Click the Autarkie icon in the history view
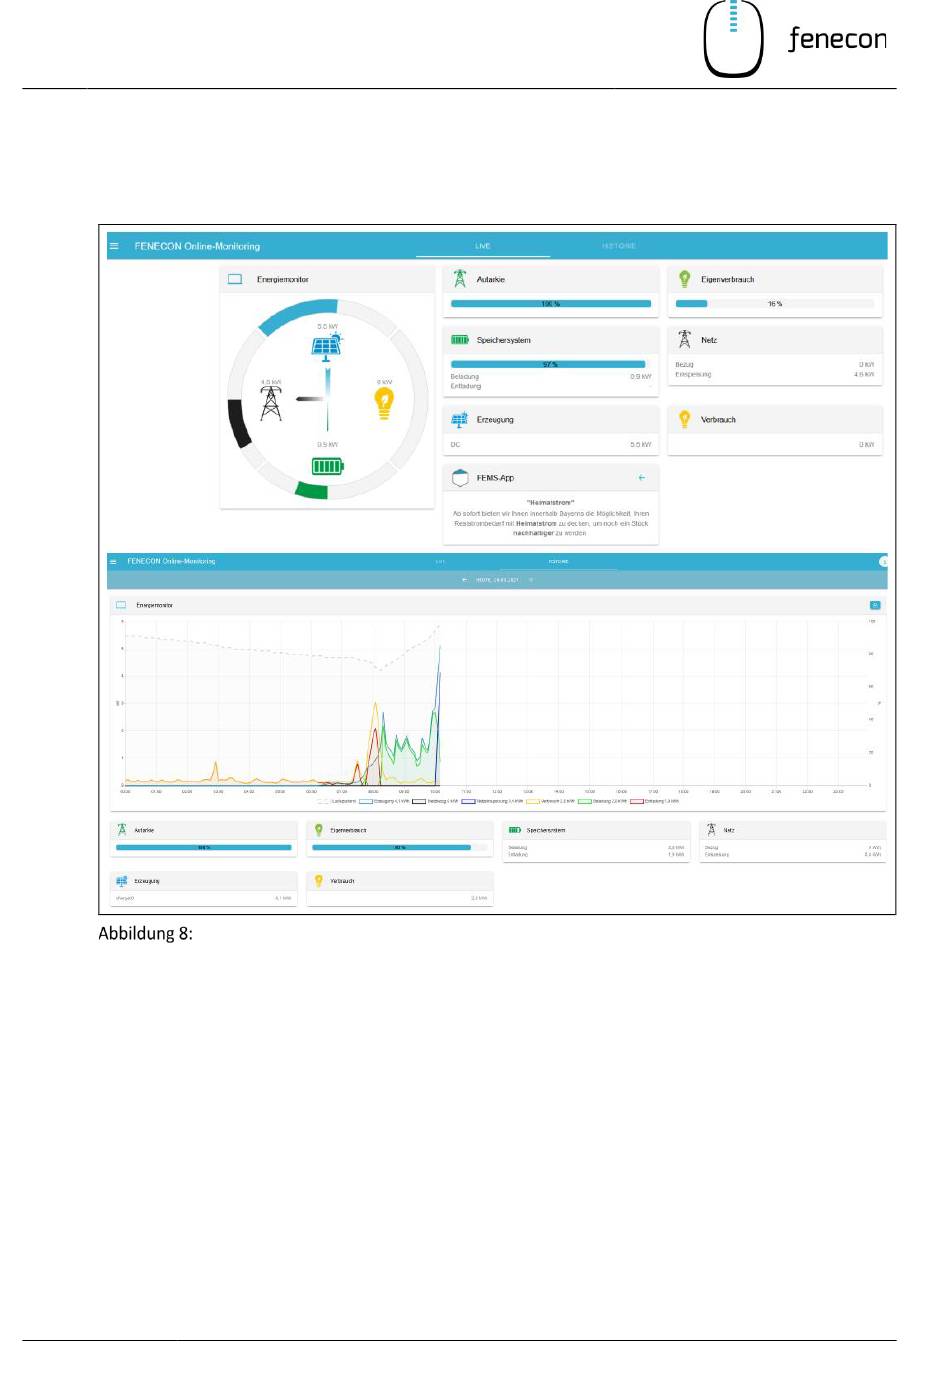The height and width of the screenshot is (1397, 950). (122, 830)
